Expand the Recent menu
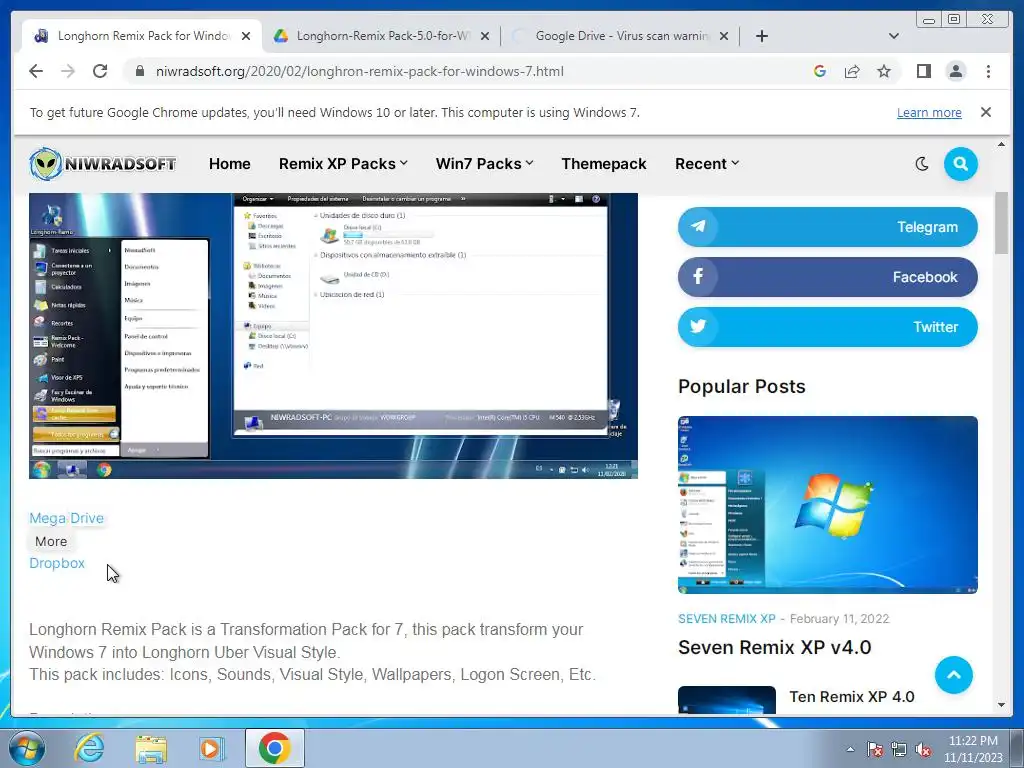1024x768 pixels. pos(707,164)
